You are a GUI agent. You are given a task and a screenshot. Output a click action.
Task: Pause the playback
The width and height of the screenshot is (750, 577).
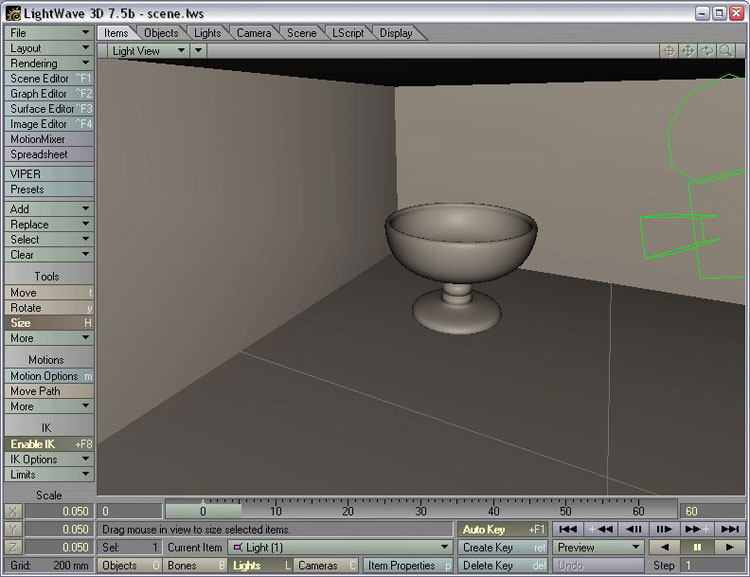697,548
